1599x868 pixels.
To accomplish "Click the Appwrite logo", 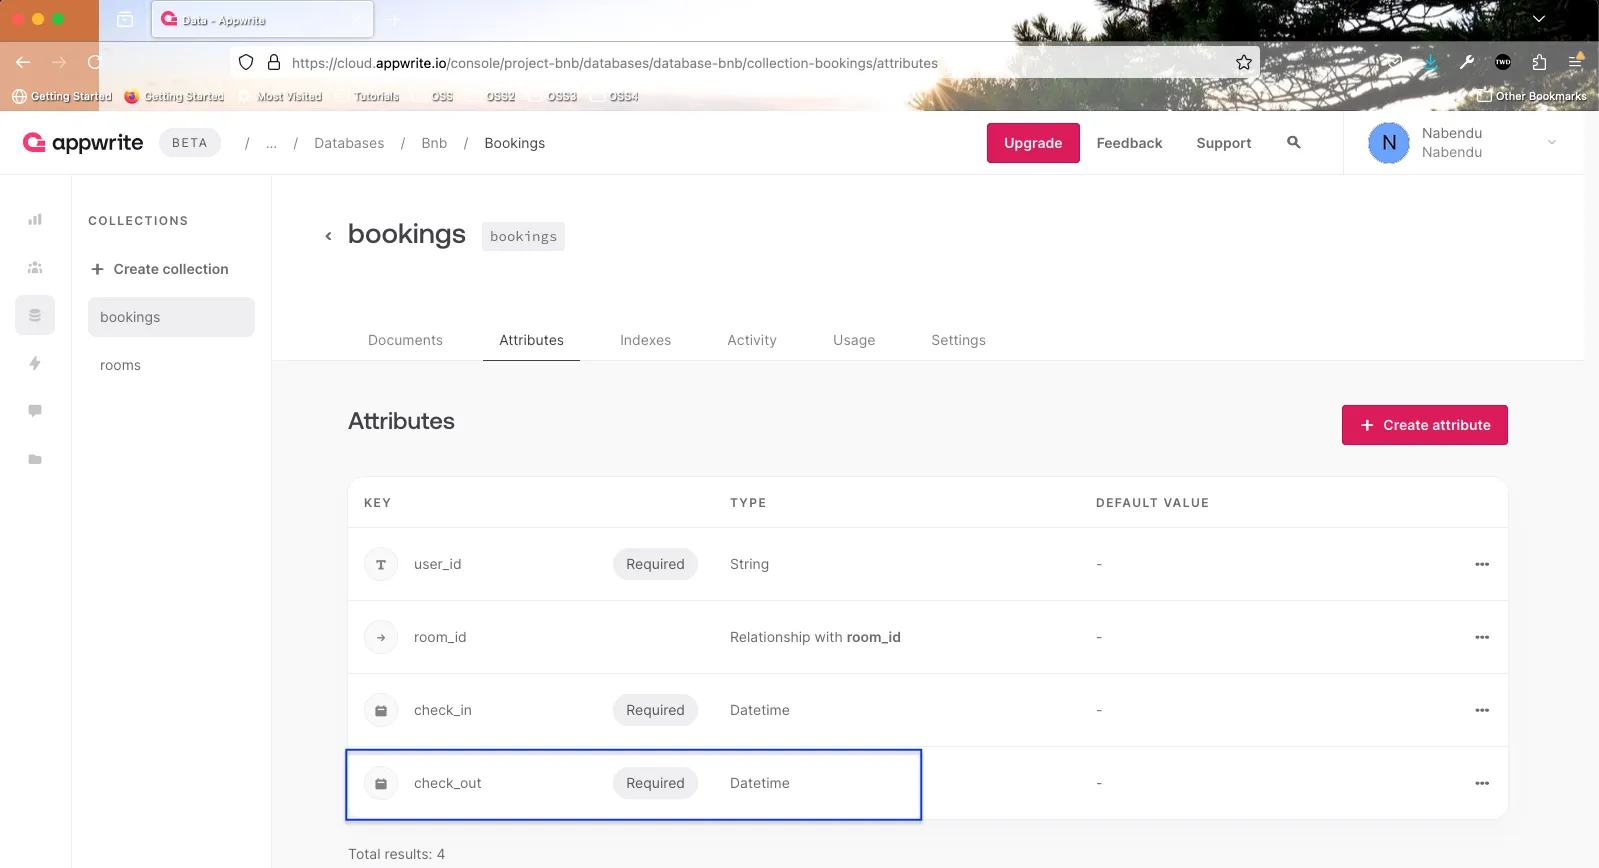I will point(83,143).
